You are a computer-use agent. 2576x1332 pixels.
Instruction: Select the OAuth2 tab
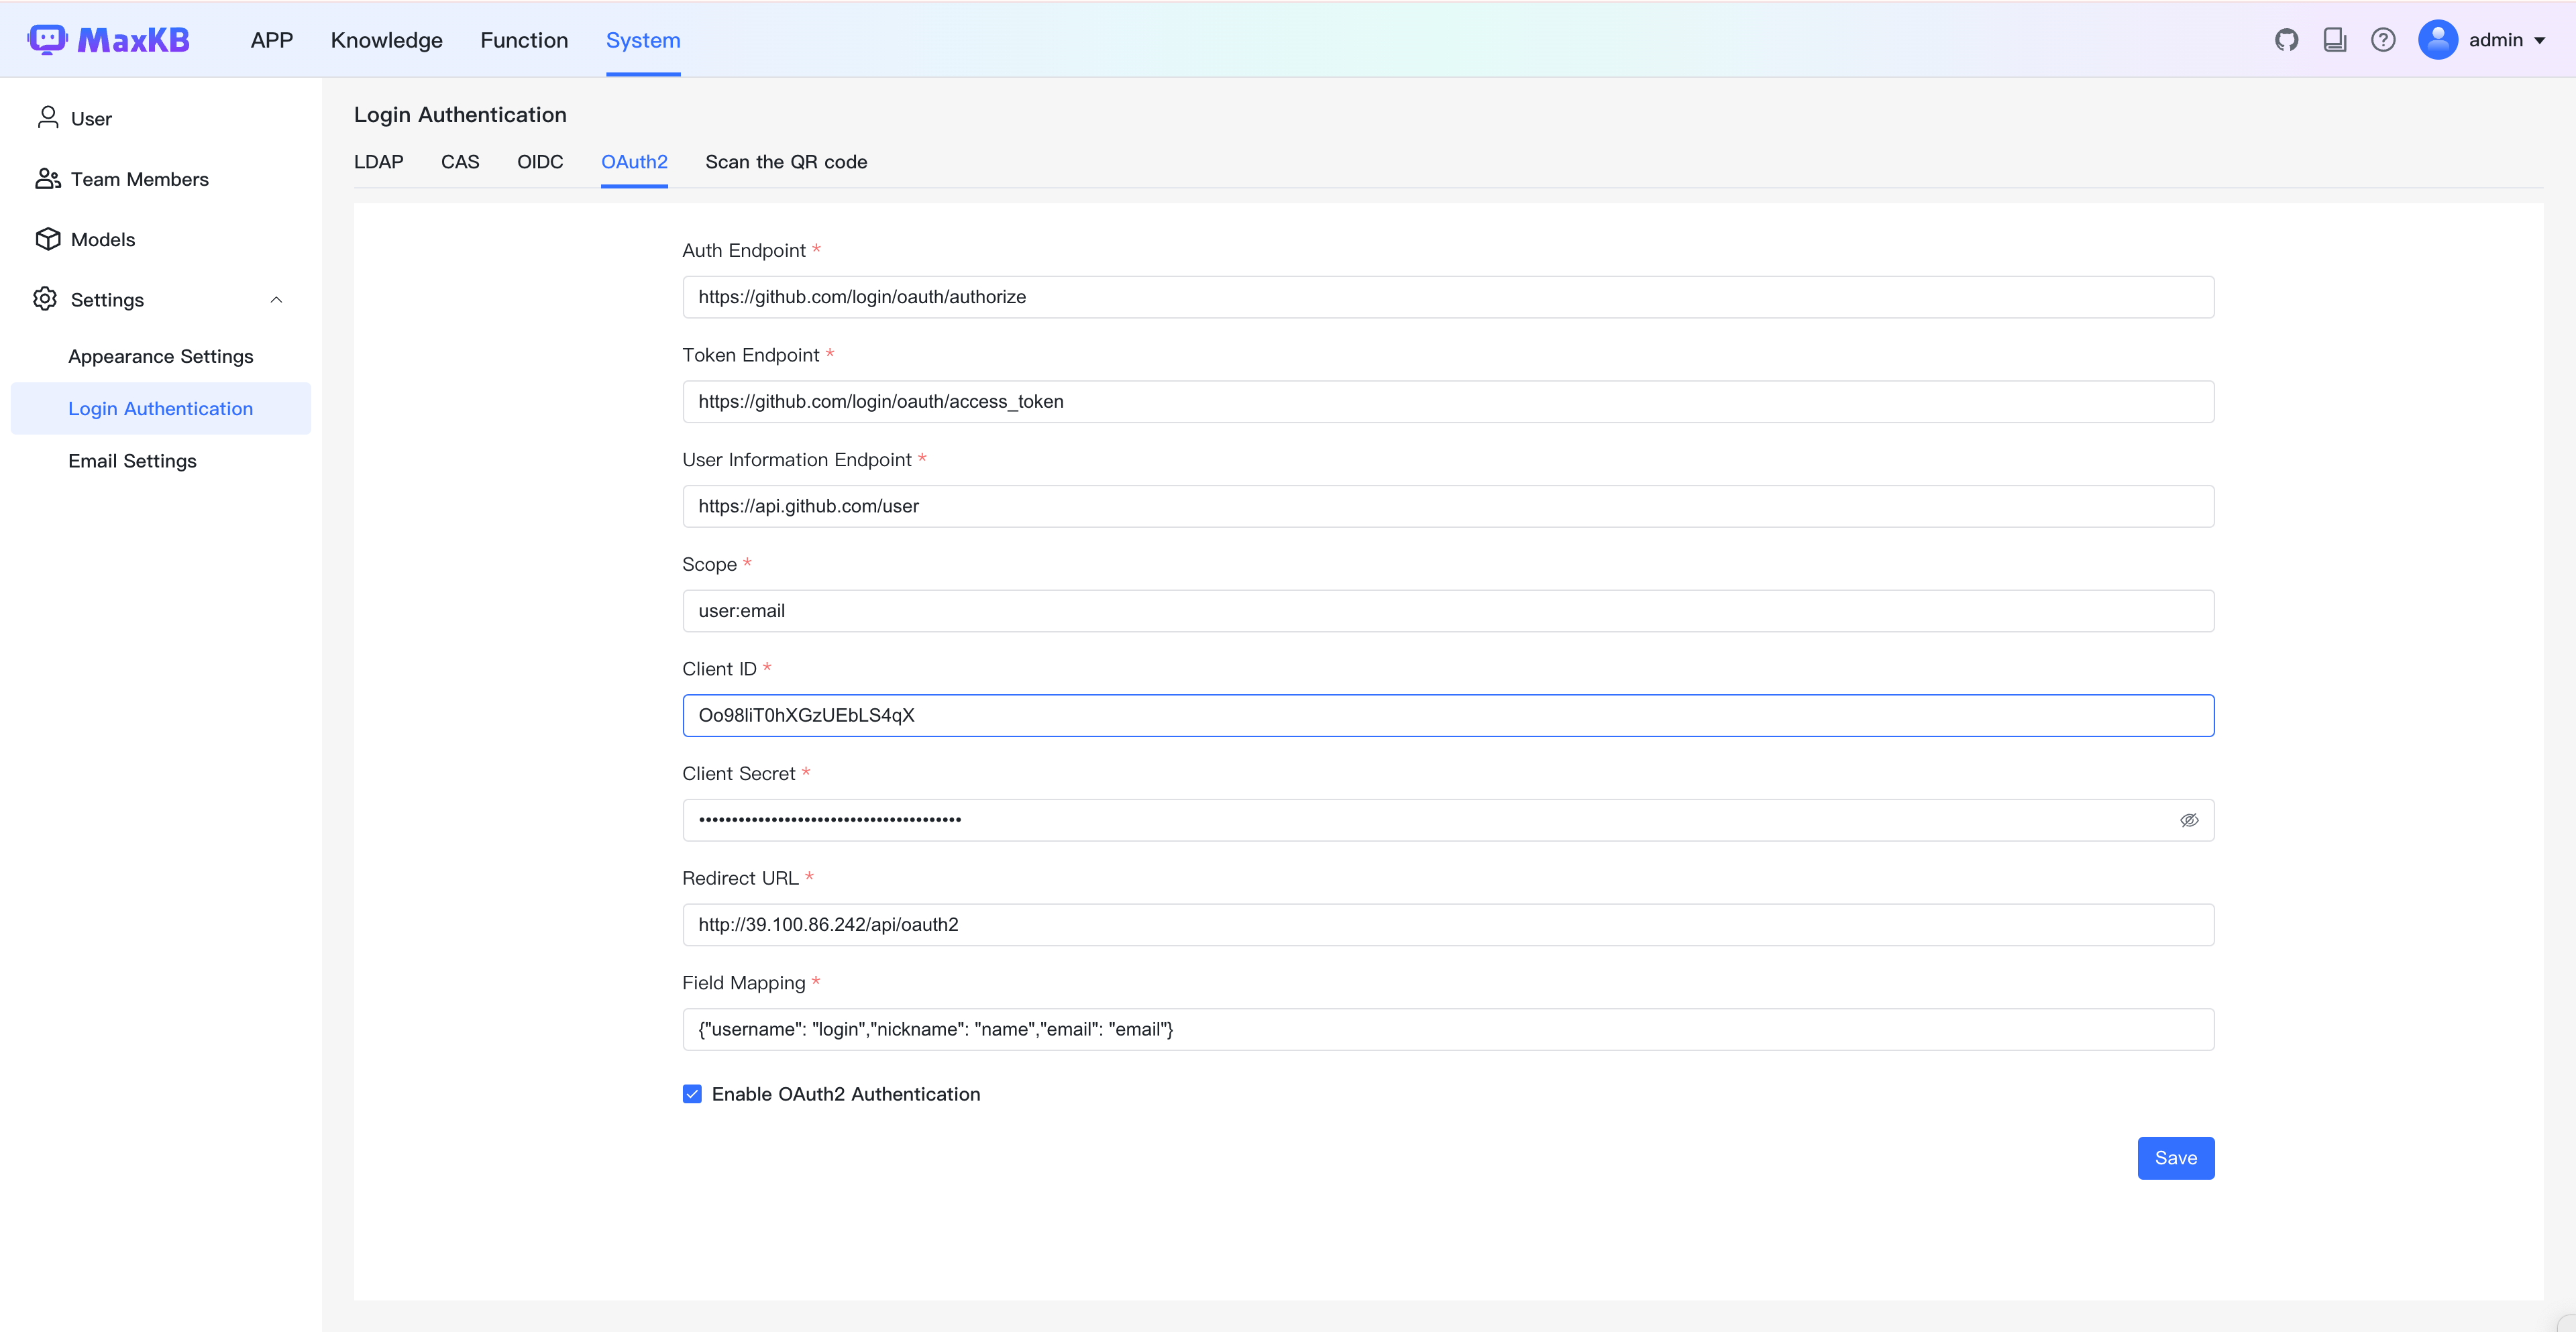634,162
